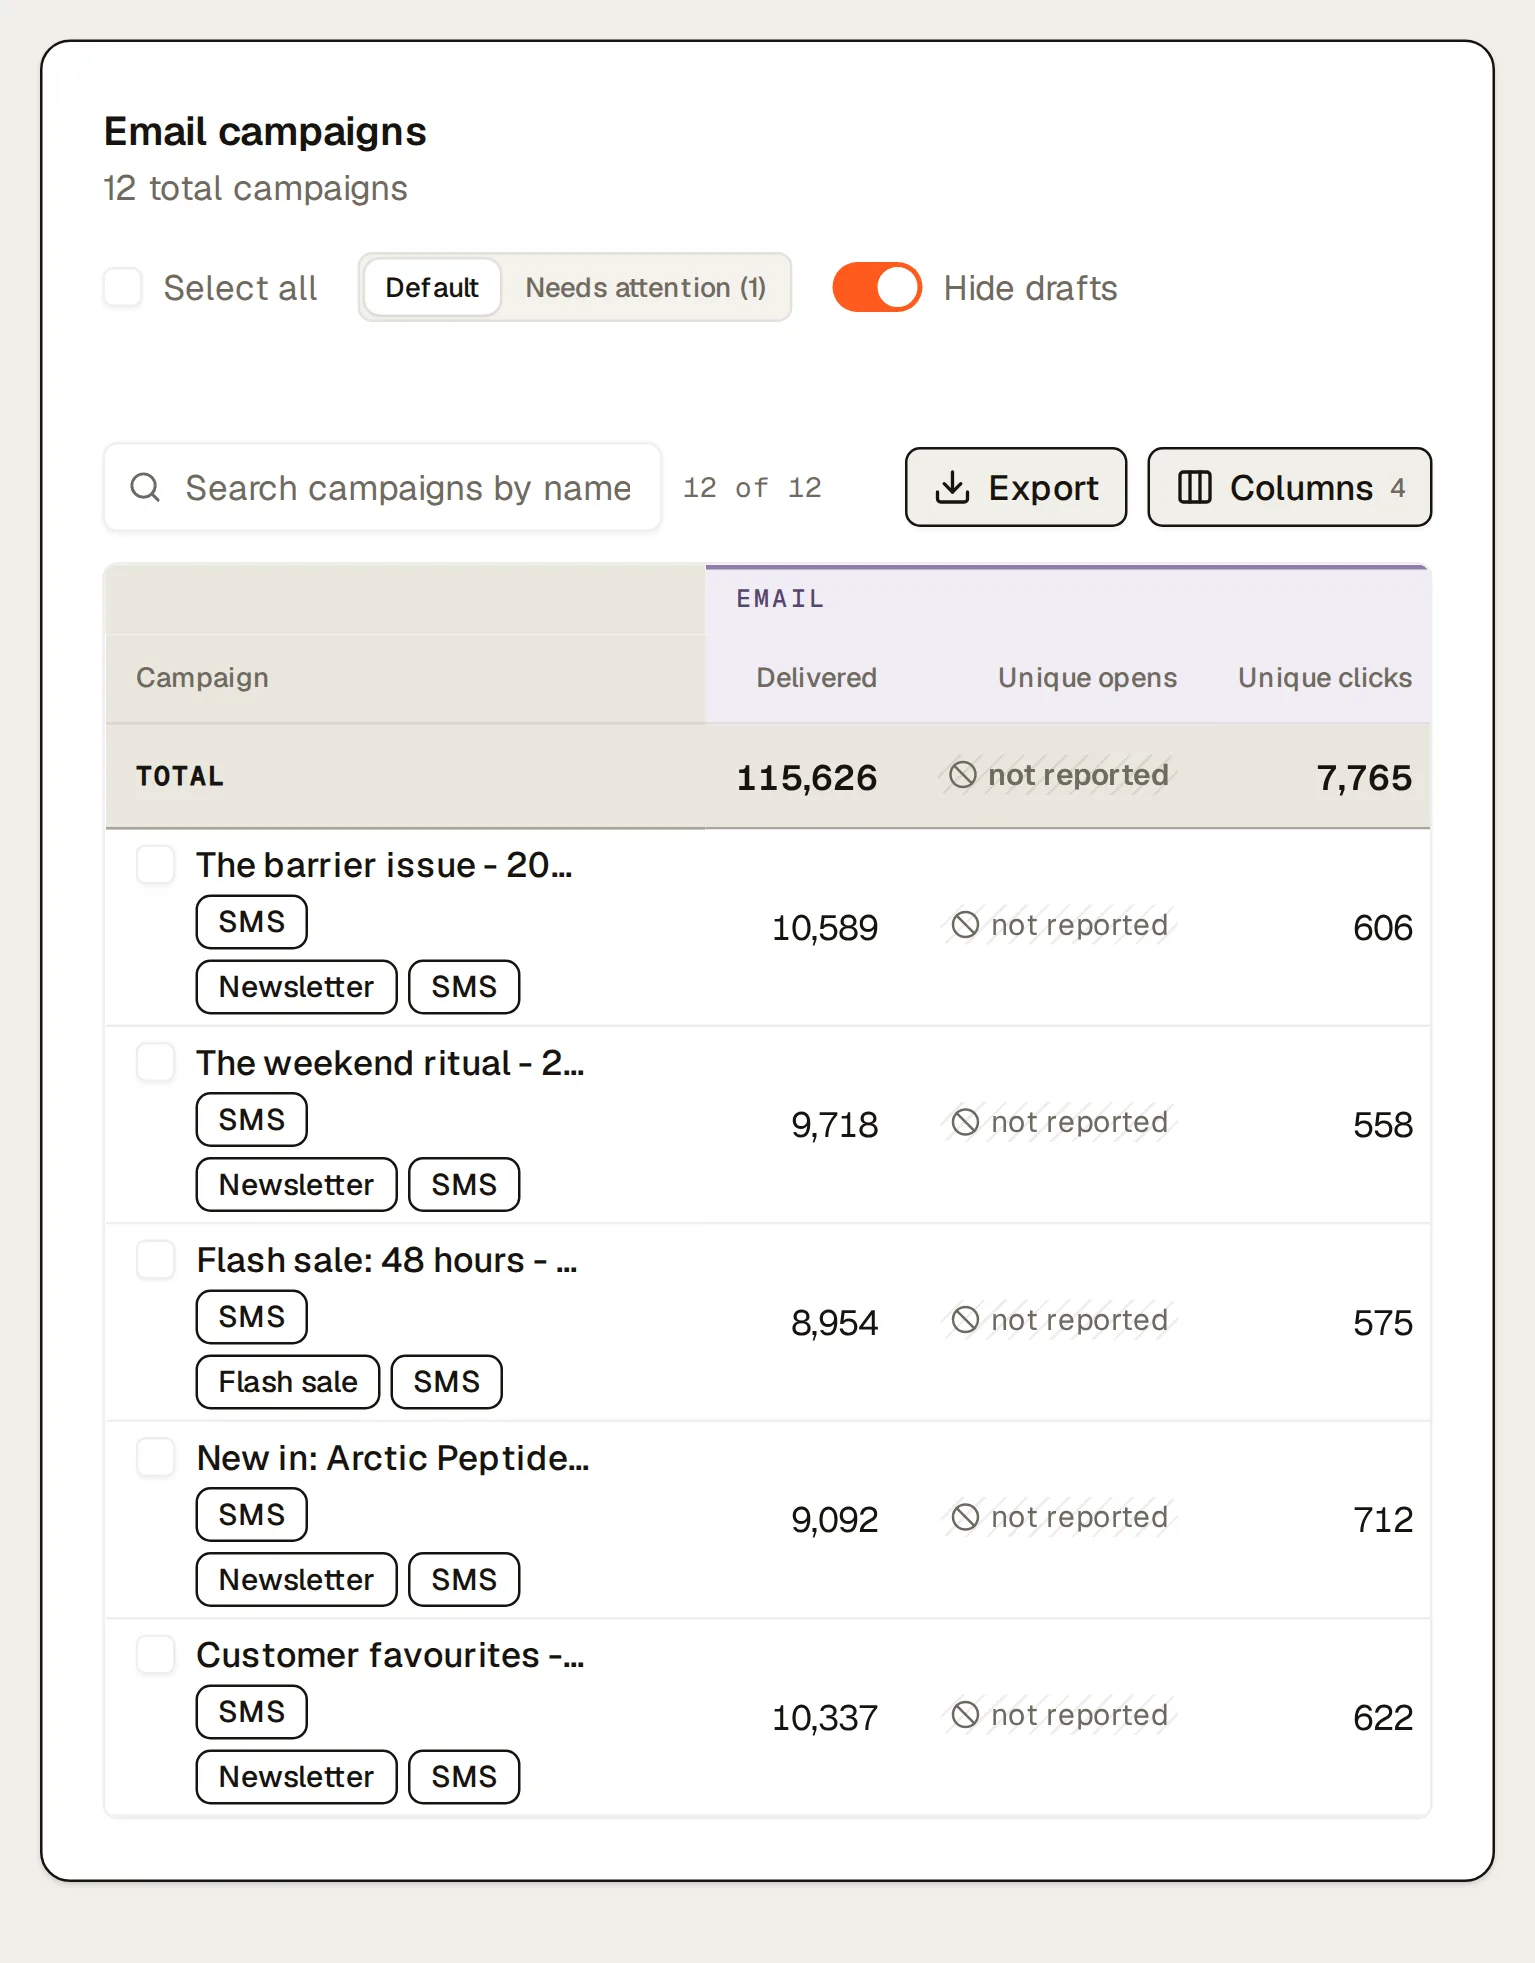Click the not-reported icon for Flash sale row
Screen dimensions: 1535x1963
pyautogui.click(x=965, y=1320)
